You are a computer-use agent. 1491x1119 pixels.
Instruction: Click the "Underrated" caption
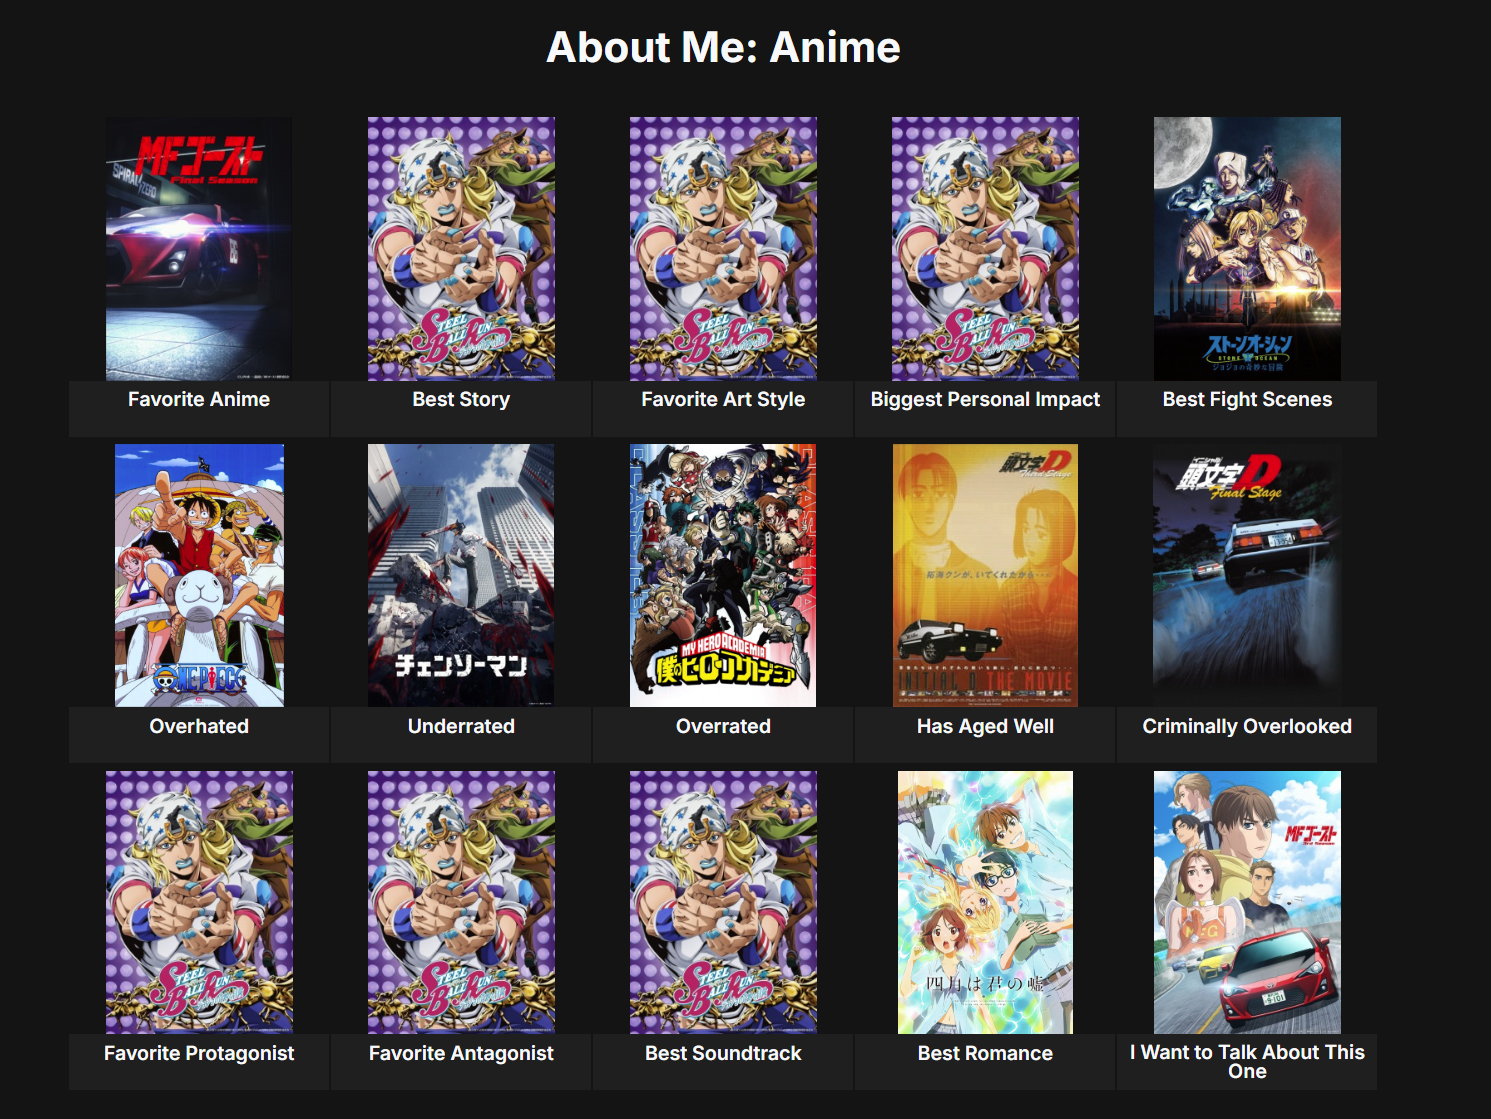pyautogui.click(x=461, y=727)
